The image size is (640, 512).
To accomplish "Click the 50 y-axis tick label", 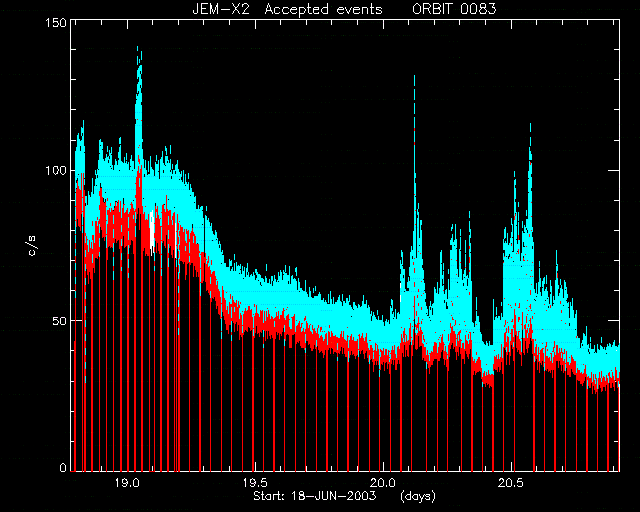I will (60, 321).
